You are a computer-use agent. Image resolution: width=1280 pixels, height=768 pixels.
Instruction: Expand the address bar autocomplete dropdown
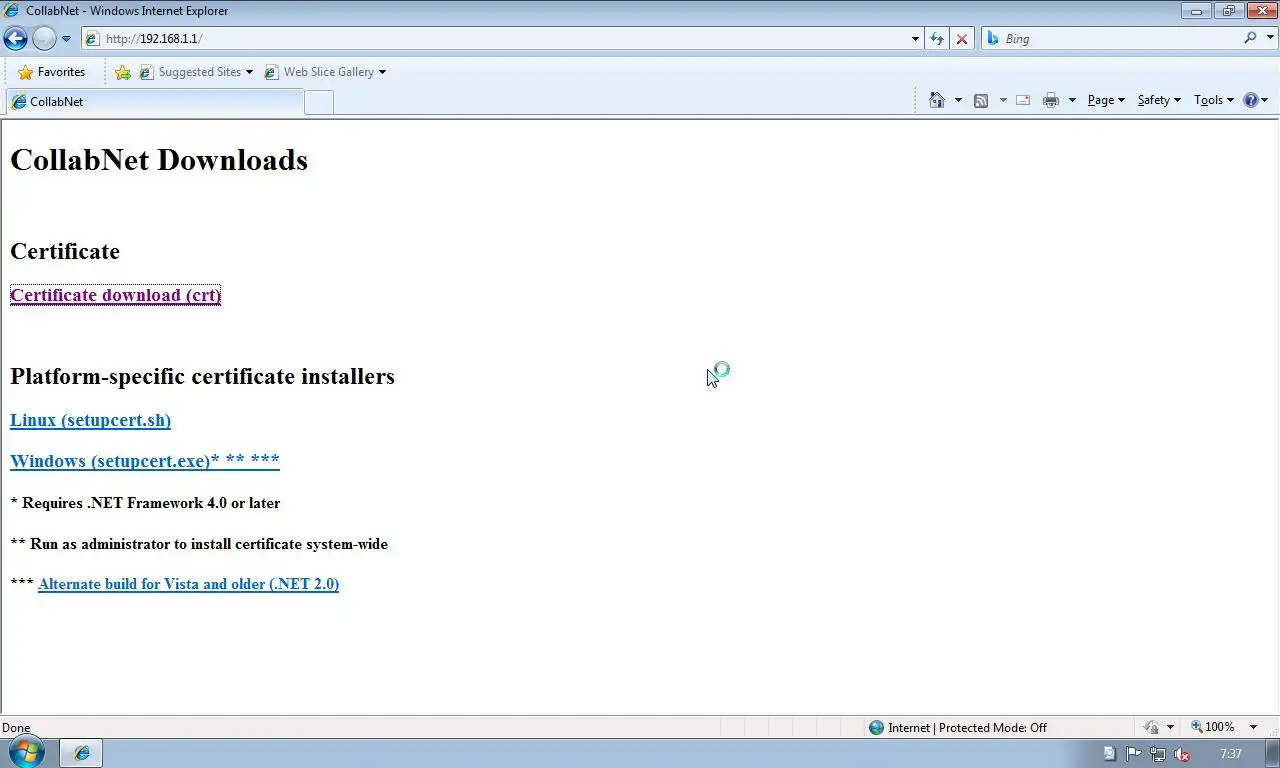pos(915,39)
